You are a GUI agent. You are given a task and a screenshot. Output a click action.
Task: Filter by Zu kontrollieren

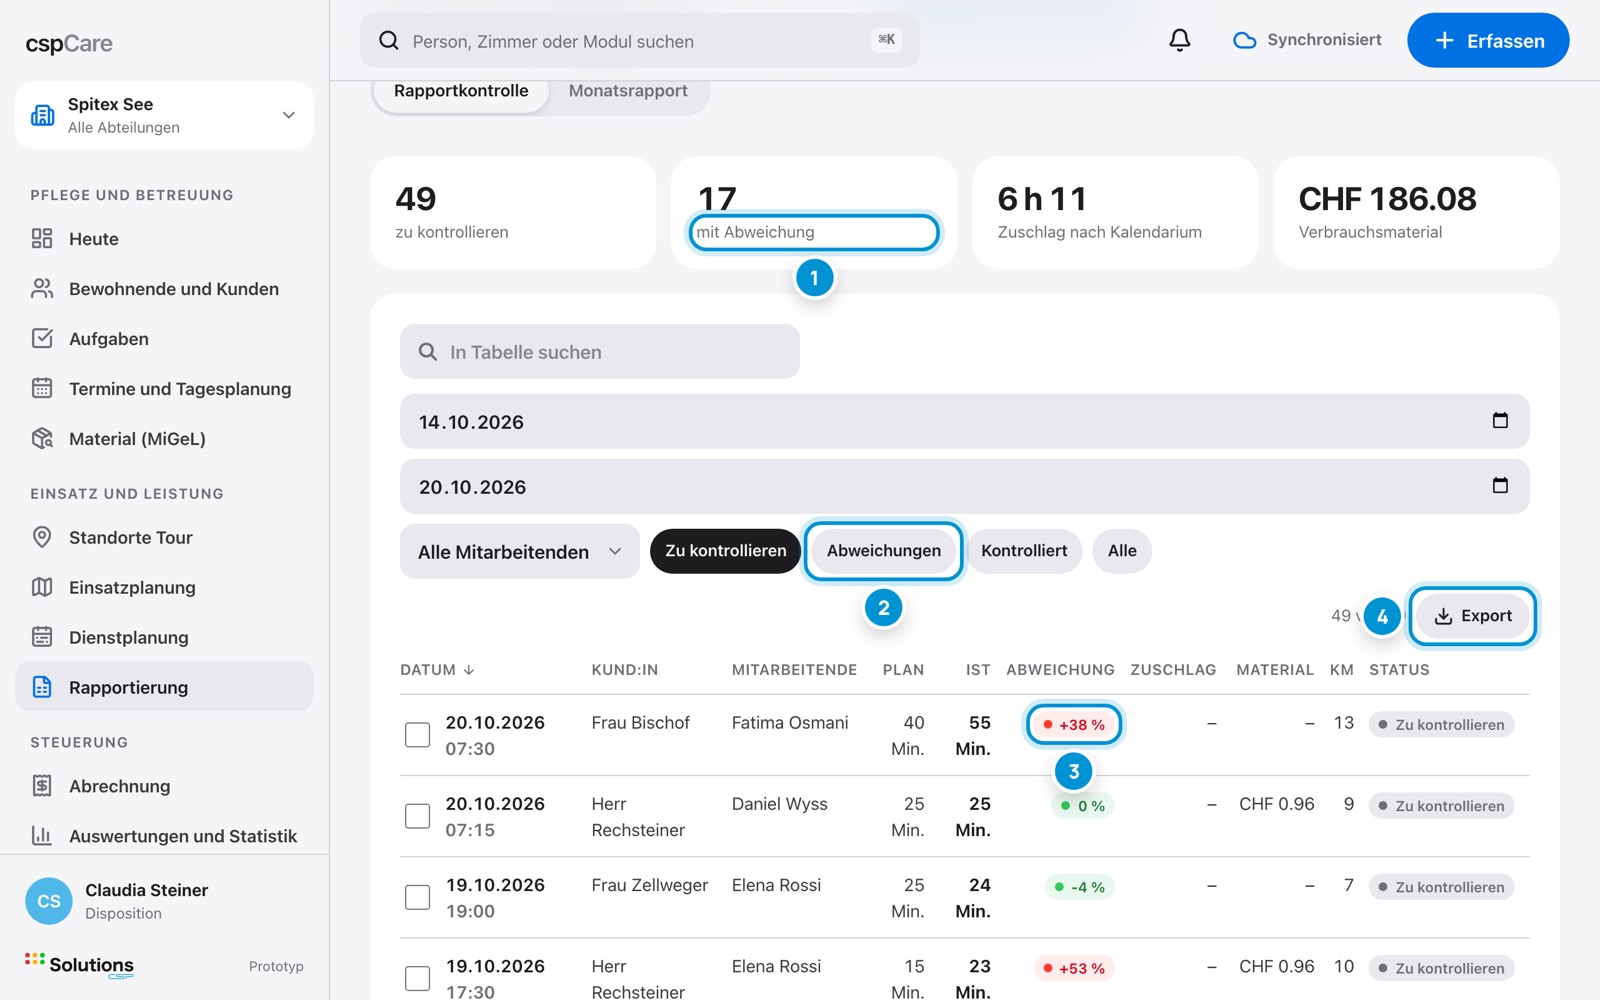click(x=726, y=551)
